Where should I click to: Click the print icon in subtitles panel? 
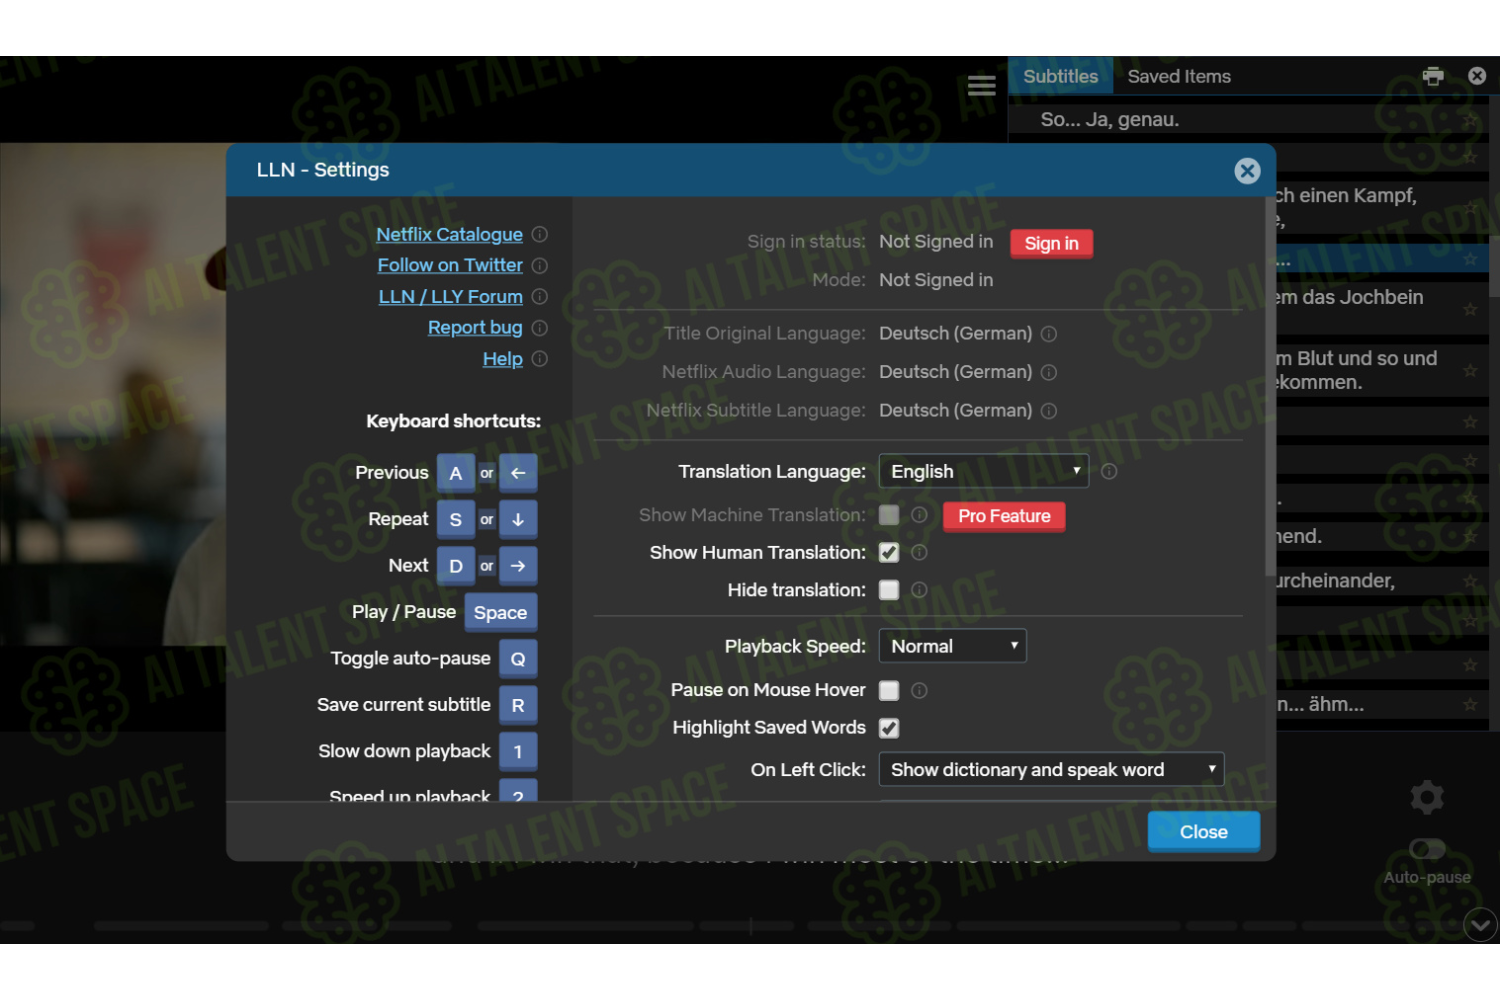[1433, 76]
